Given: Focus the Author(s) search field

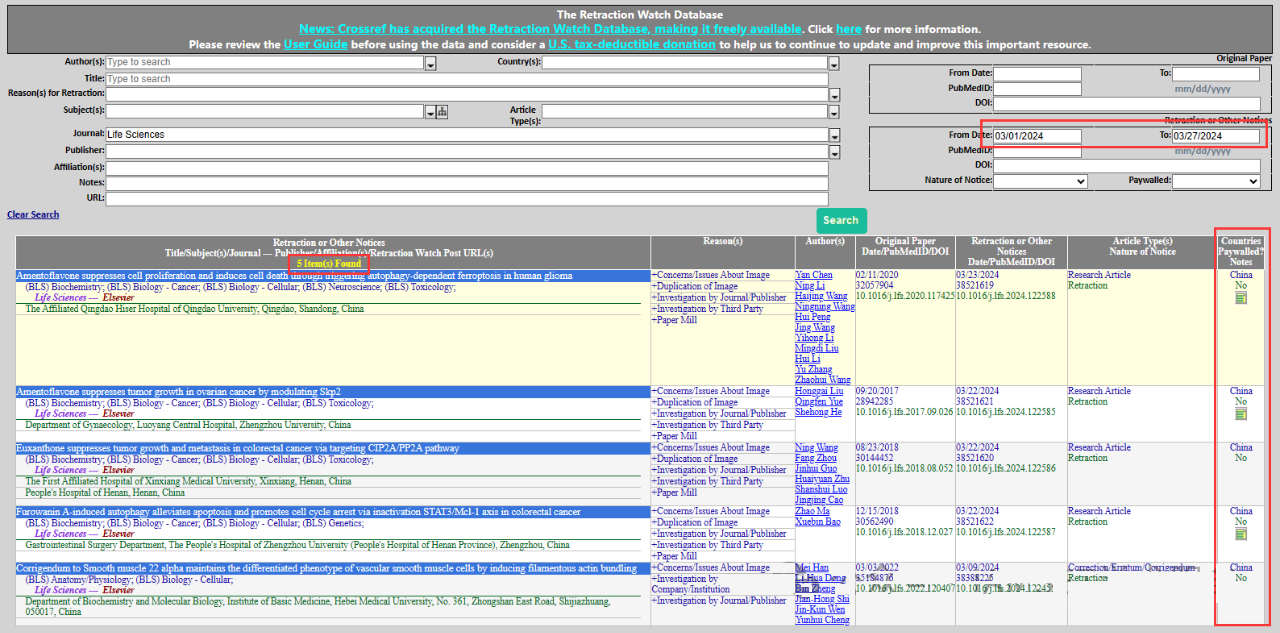Looking at the screenshot, I should [265, 63].
